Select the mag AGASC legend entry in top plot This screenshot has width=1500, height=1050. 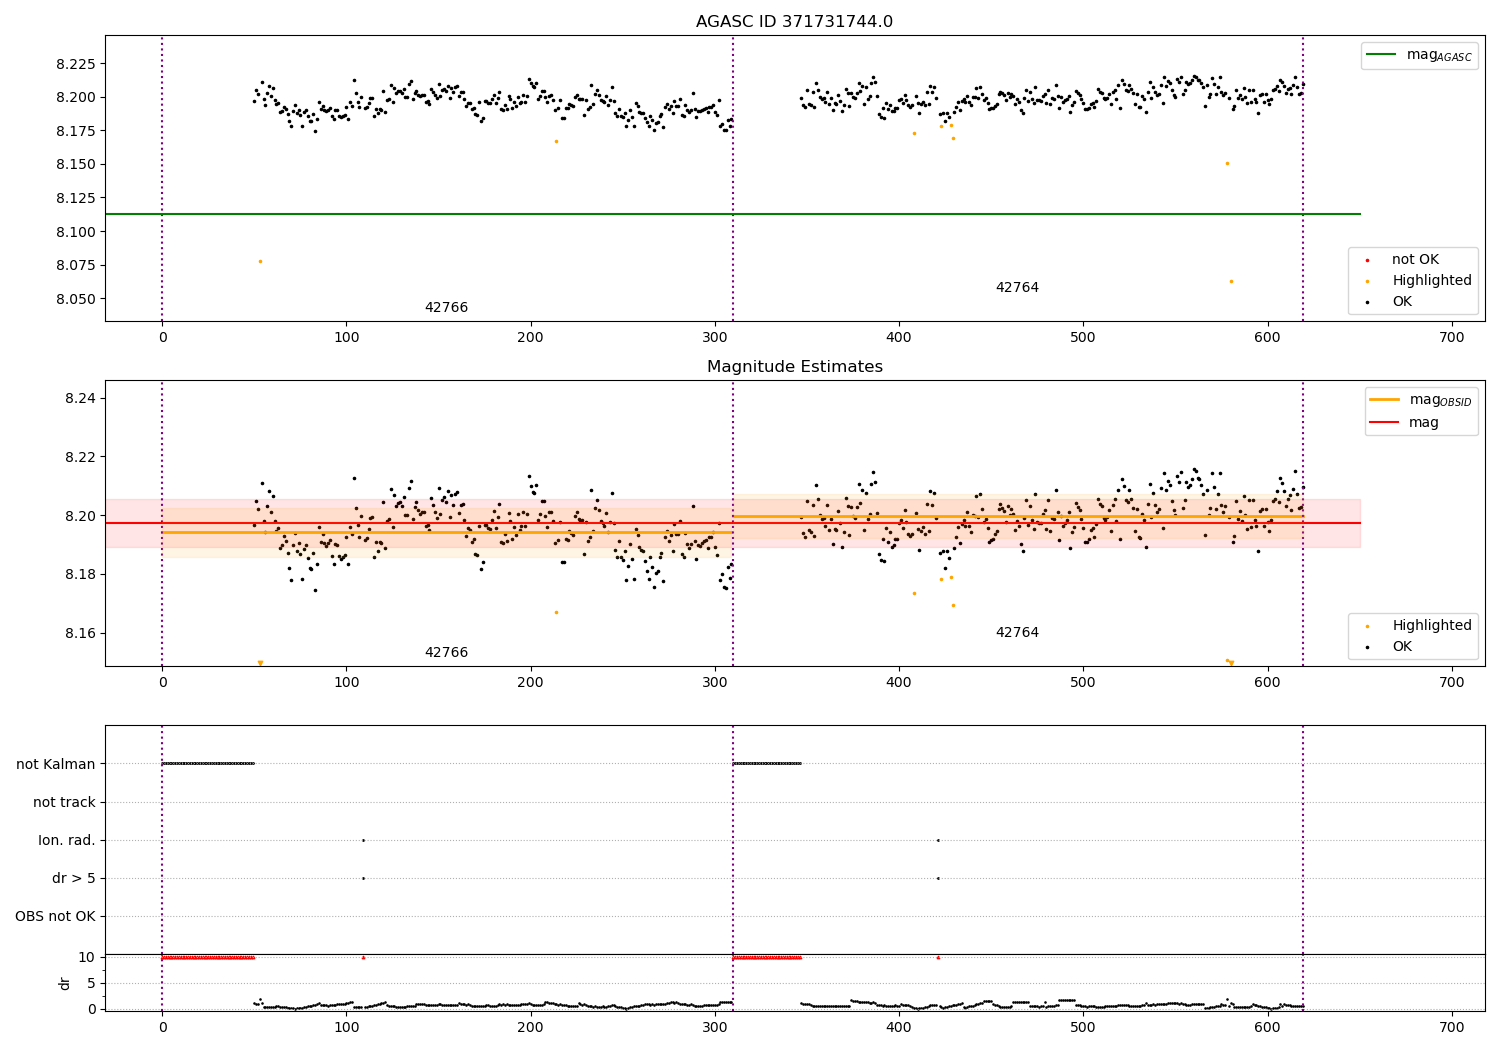point(1419,55)
